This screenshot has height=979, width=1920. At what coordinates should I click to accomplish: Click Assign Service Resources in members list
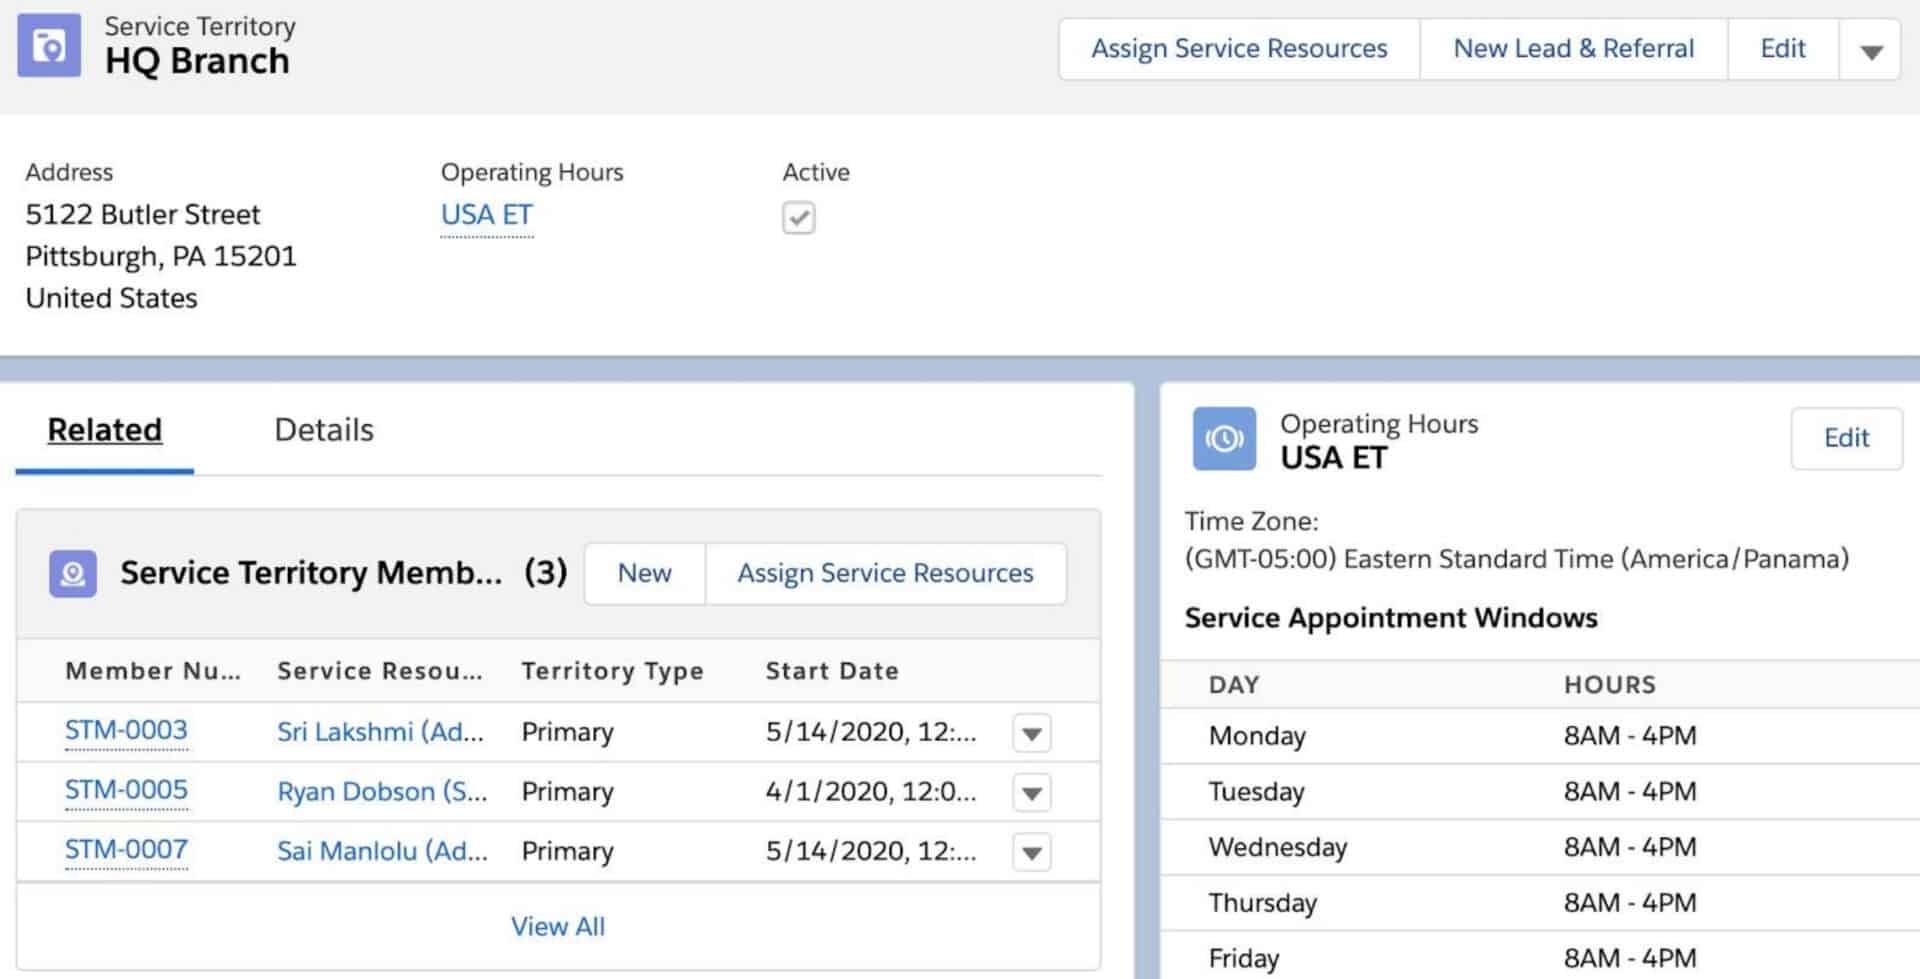point(886,573)
